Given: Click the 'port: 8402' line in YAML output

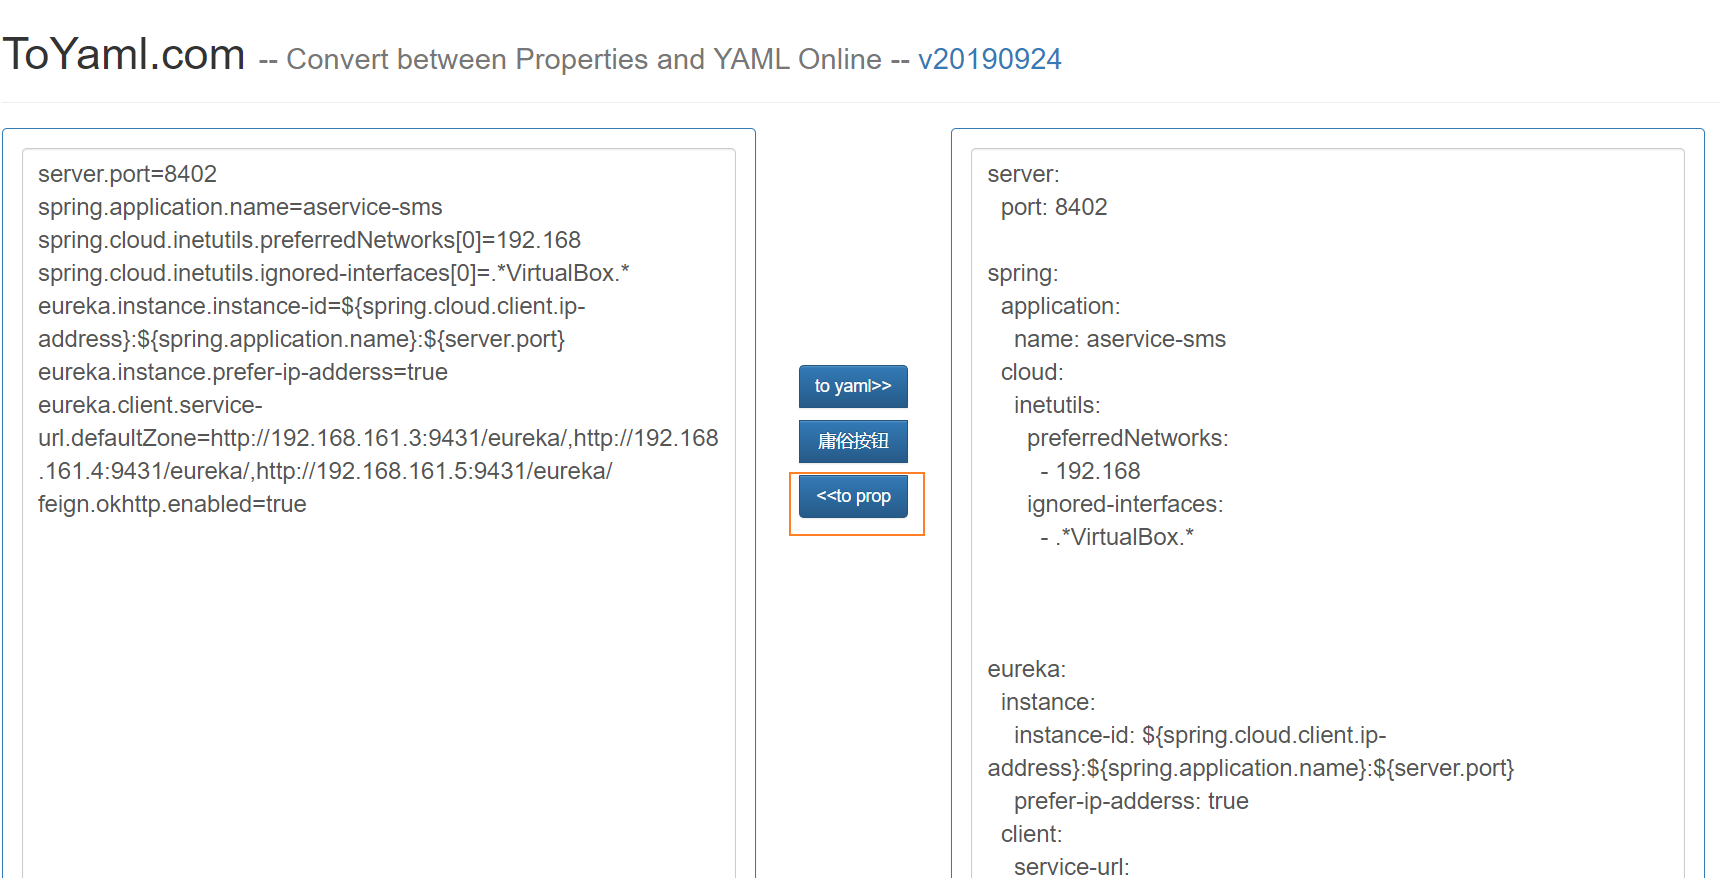Looking at the screenshot, I should tap(1054, 207).
